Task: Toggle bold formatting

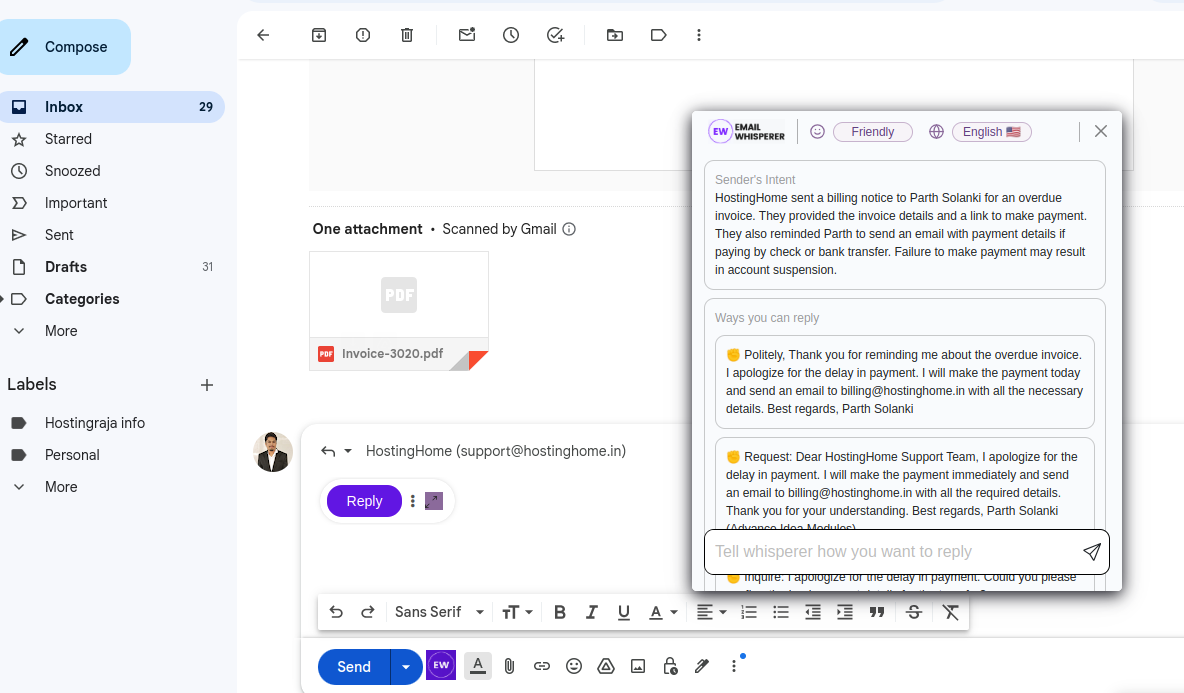Action: tap(560, 612)
